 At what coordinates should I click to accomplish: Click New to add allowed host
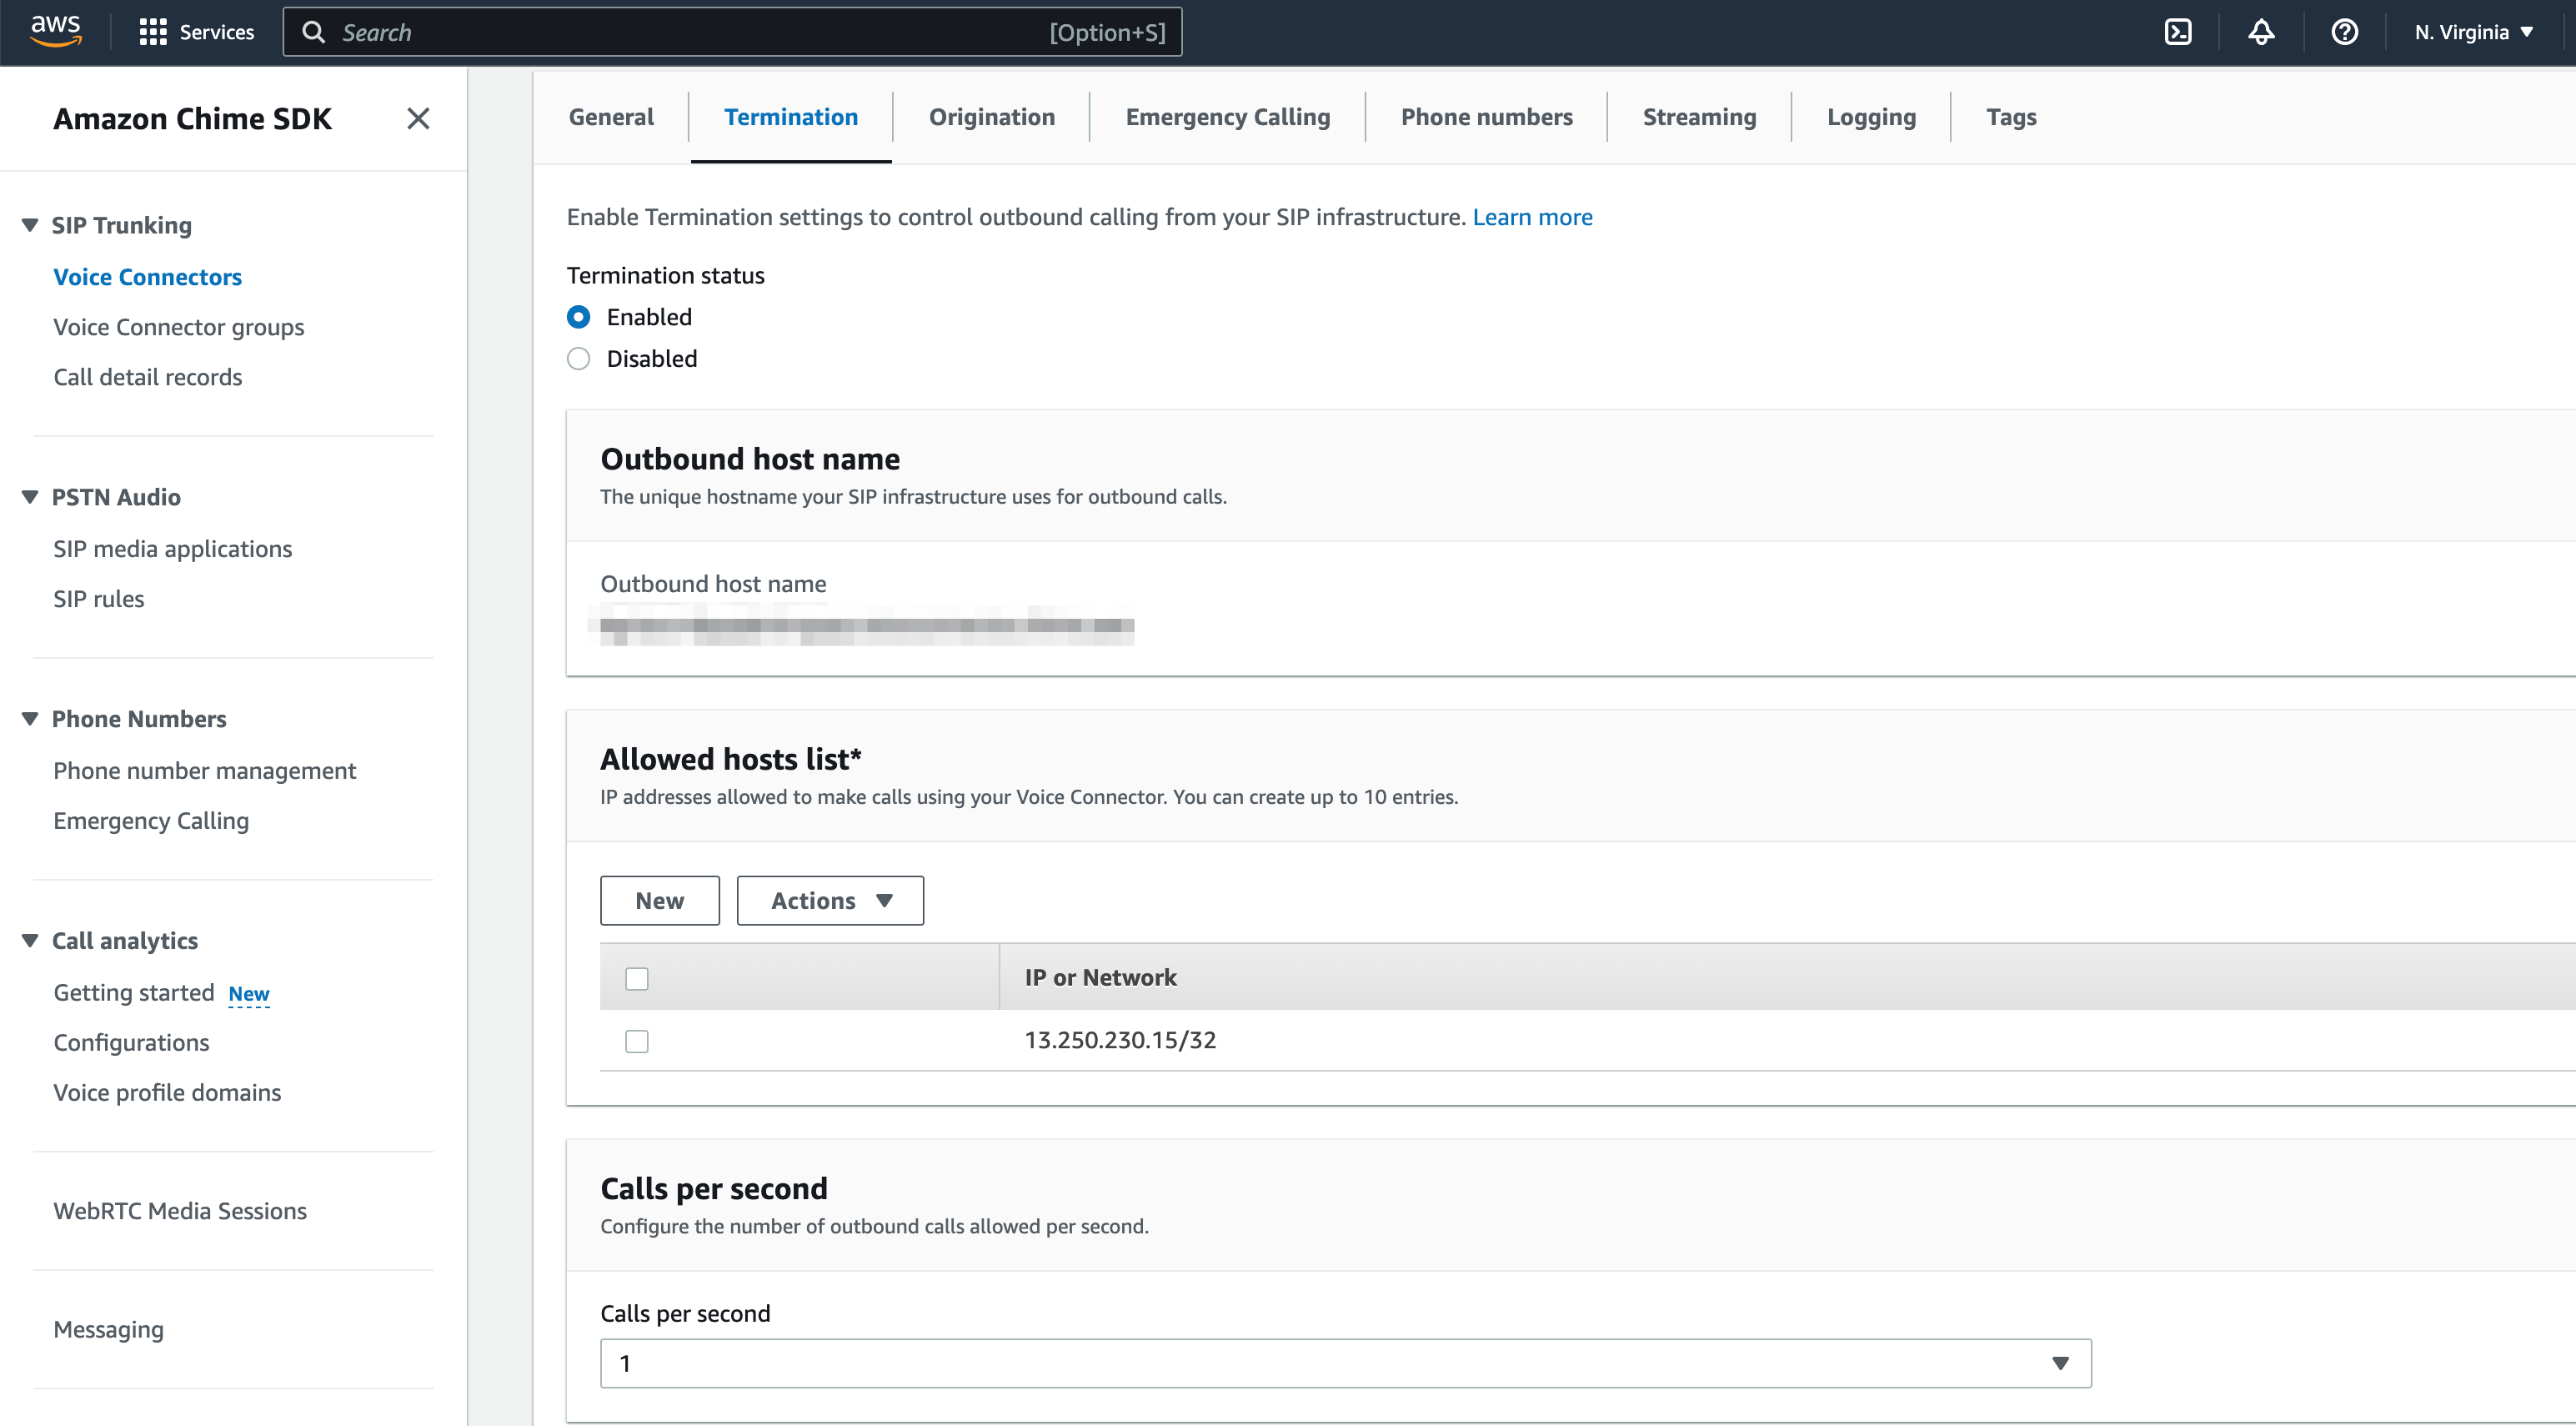(x=660, y=900)
